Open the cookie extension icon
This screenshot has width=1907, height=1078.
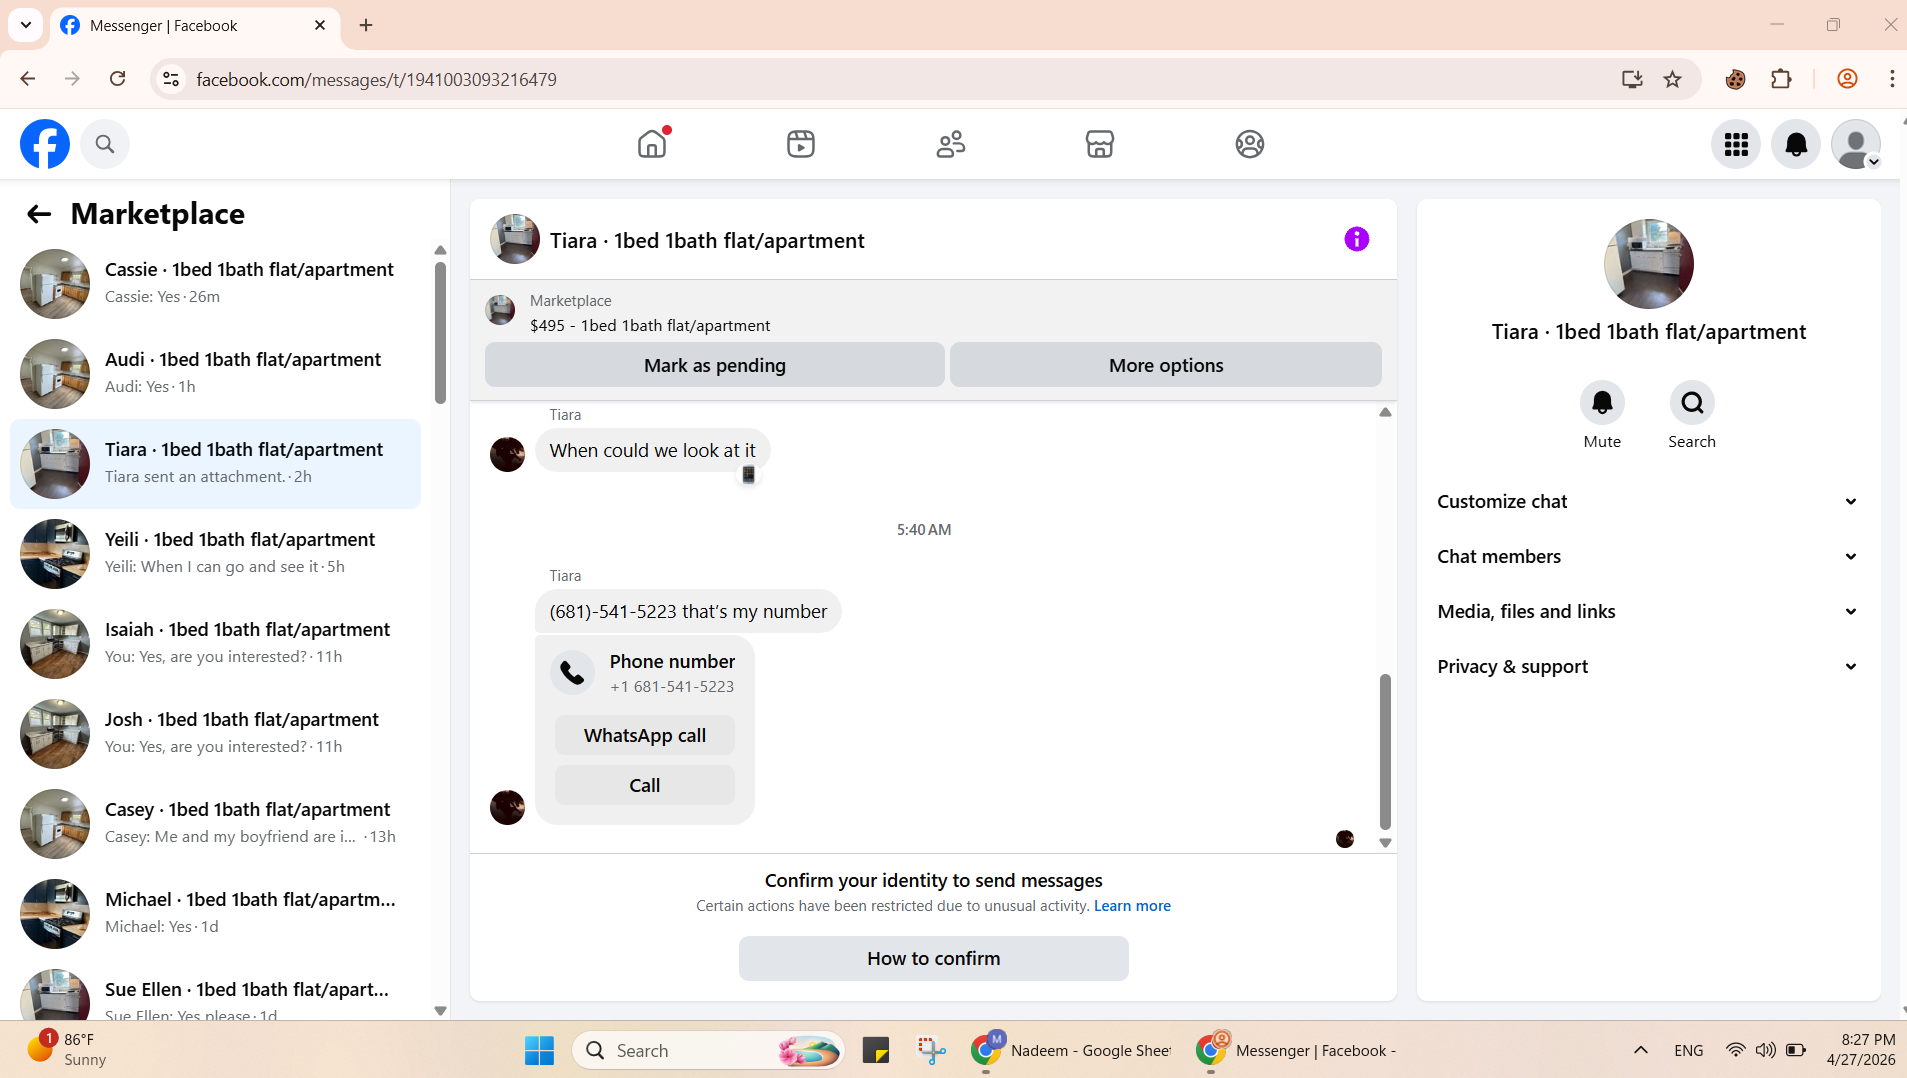pos(1735,80)
